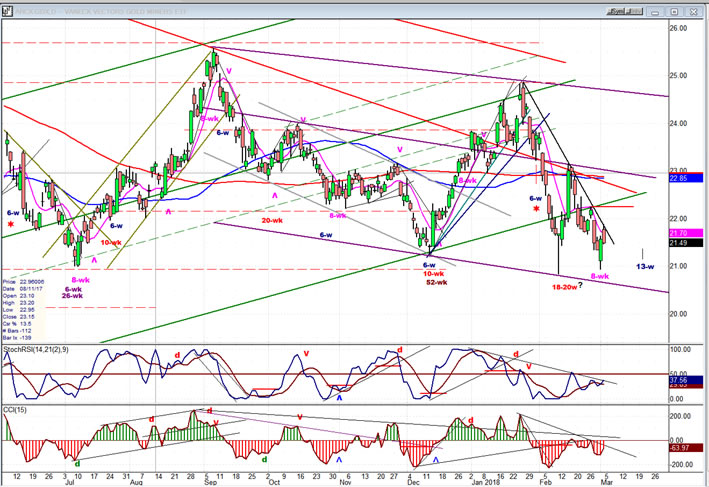
Task: Click the Aug month label on time axis
Action: (136, 482)
